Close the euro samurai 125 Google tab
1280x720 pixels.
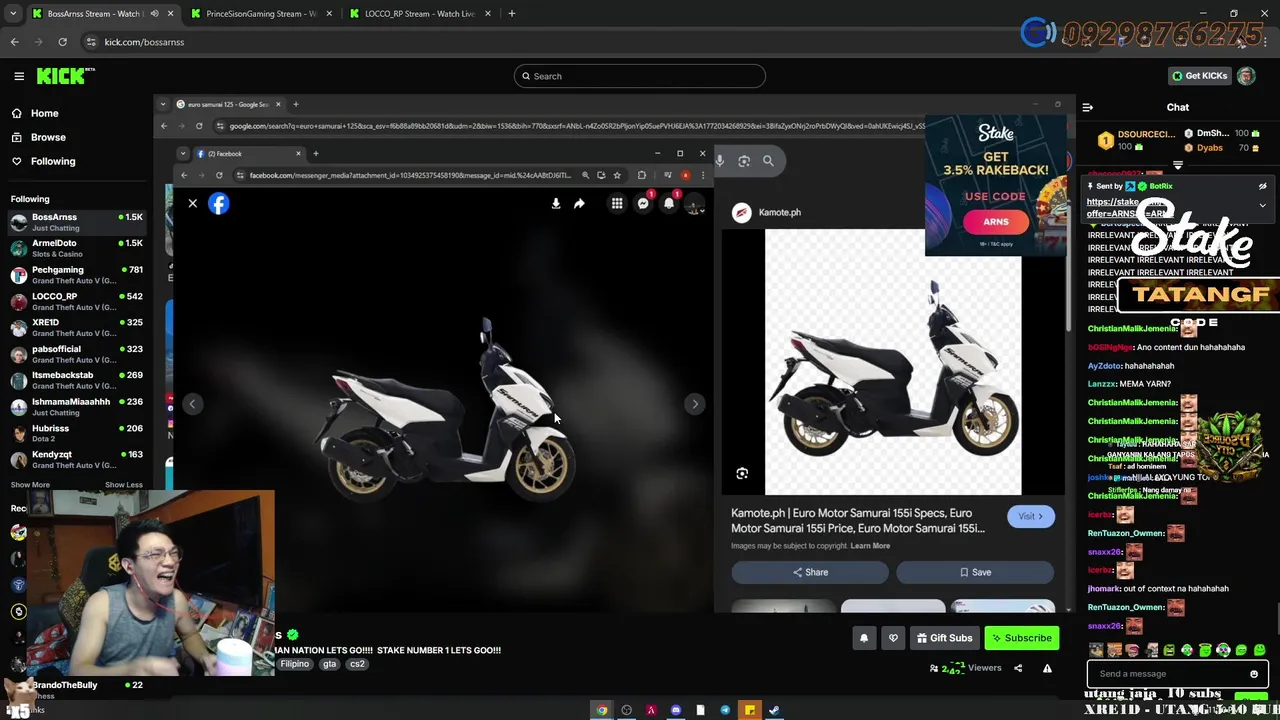coord(278,104)
